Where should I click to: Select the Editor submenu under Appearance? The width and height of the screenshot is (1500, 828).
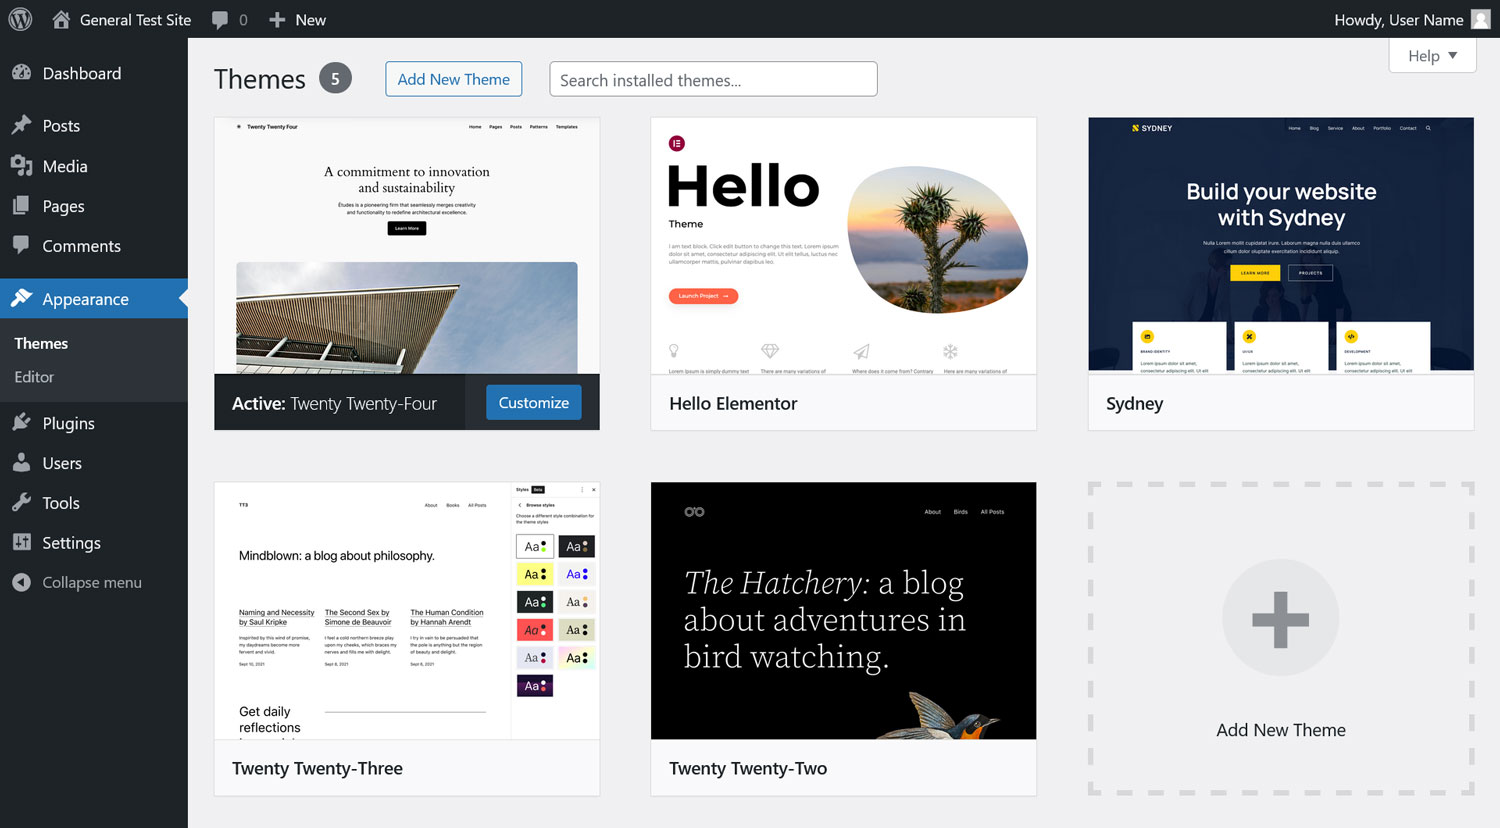point(34,377)
